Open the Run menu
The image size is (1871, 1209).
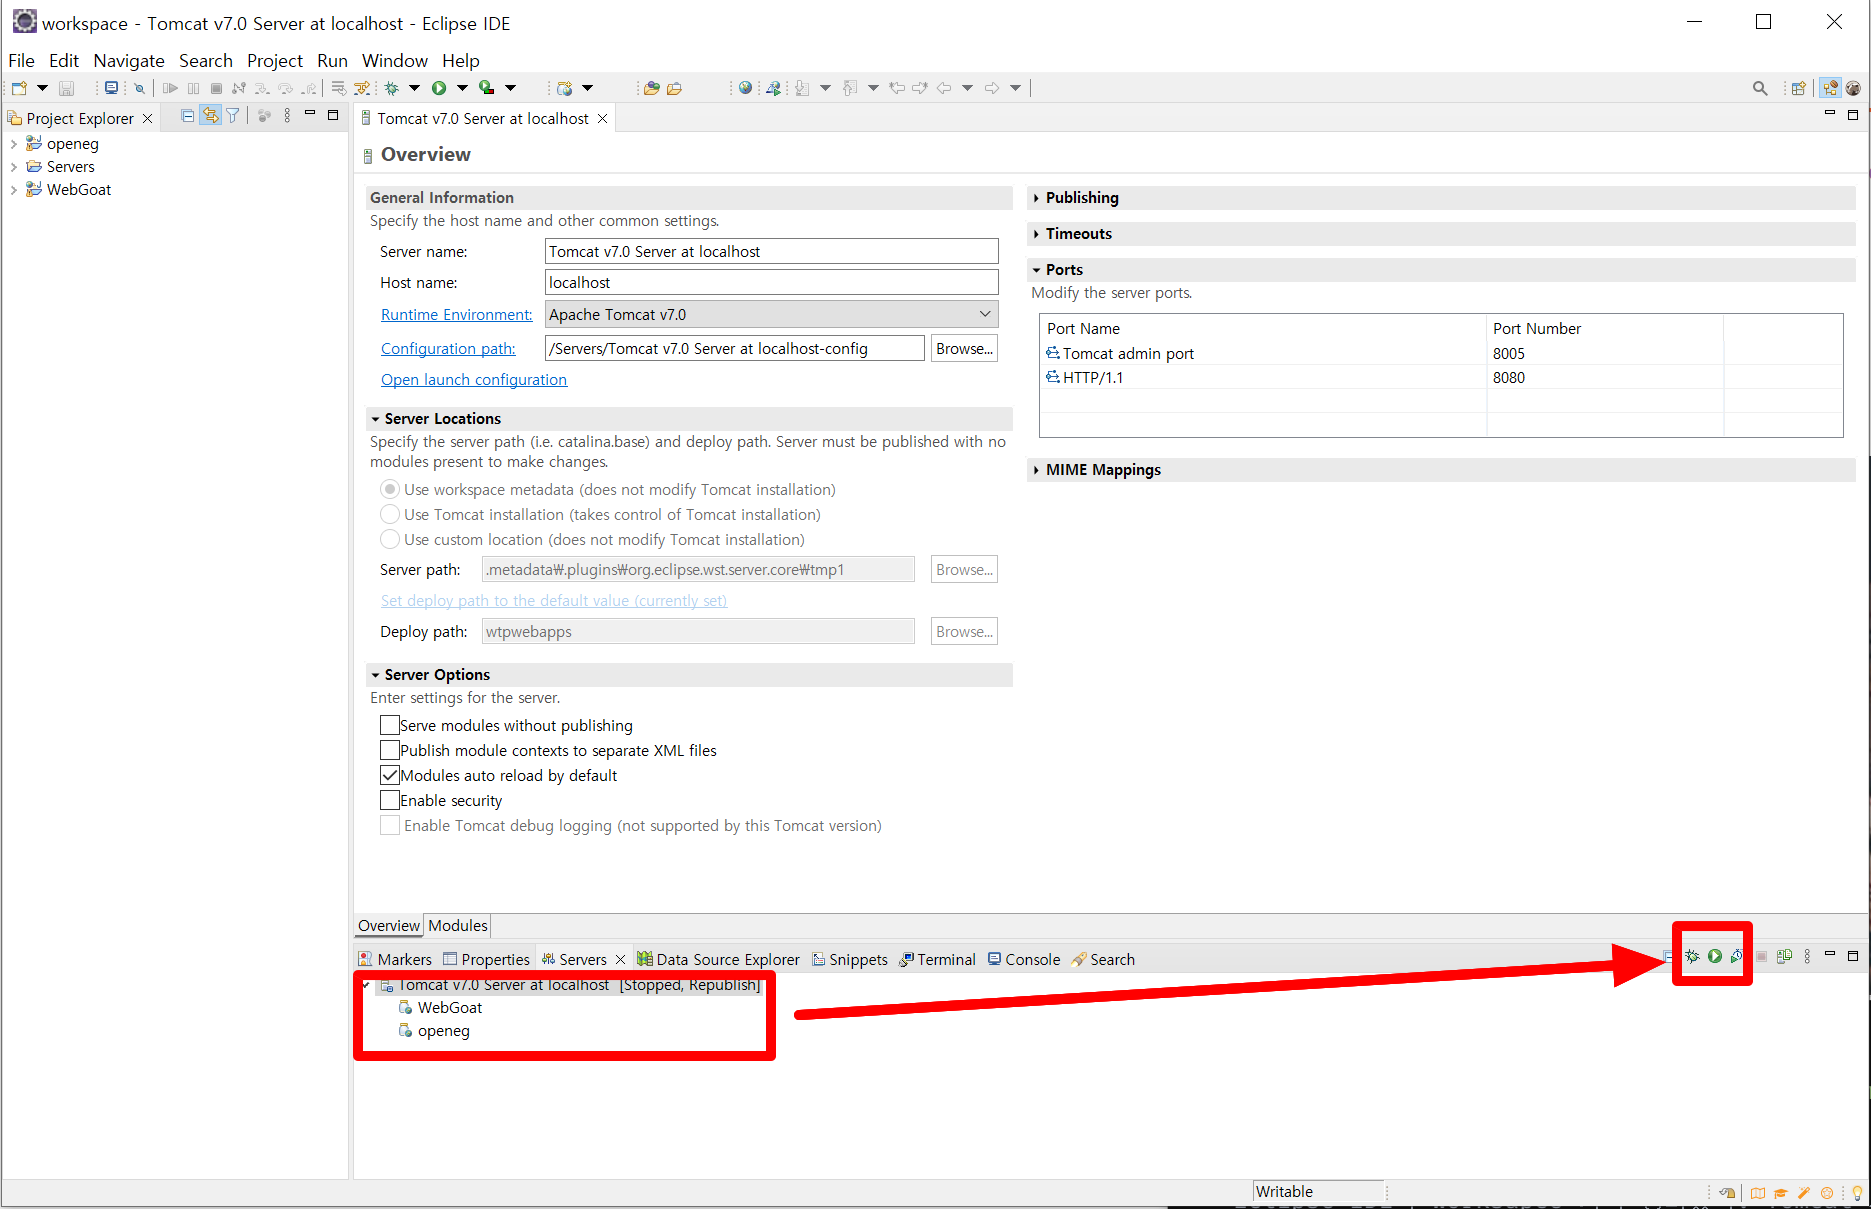[x=332, y=61]
